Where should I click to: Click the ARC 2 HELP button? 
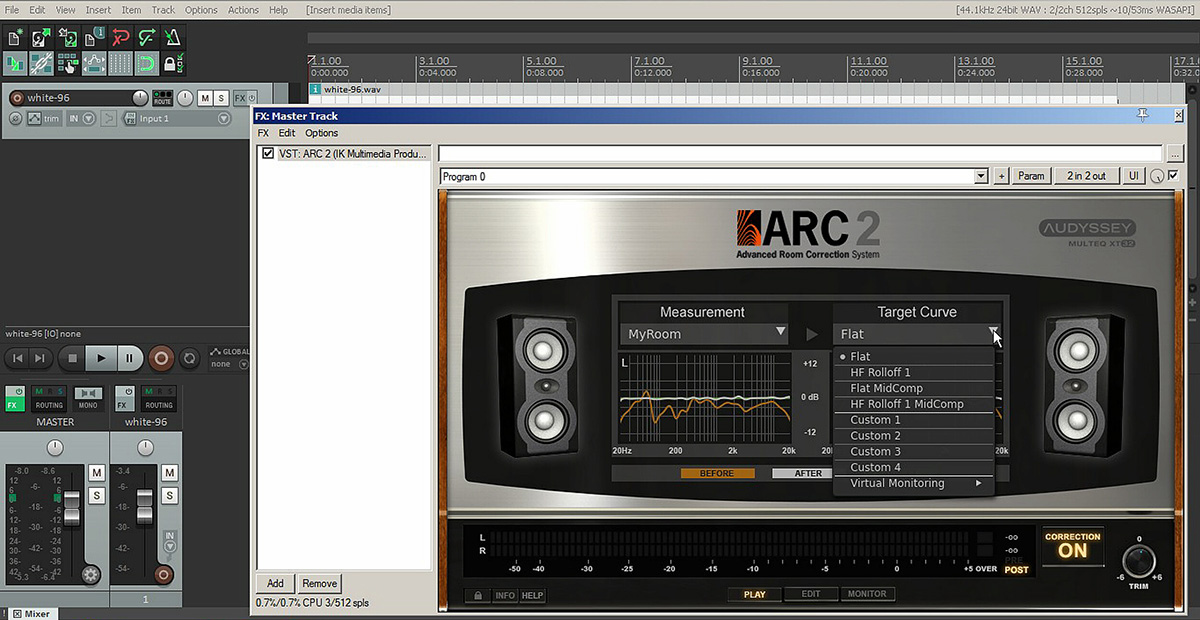coord(532,596)
